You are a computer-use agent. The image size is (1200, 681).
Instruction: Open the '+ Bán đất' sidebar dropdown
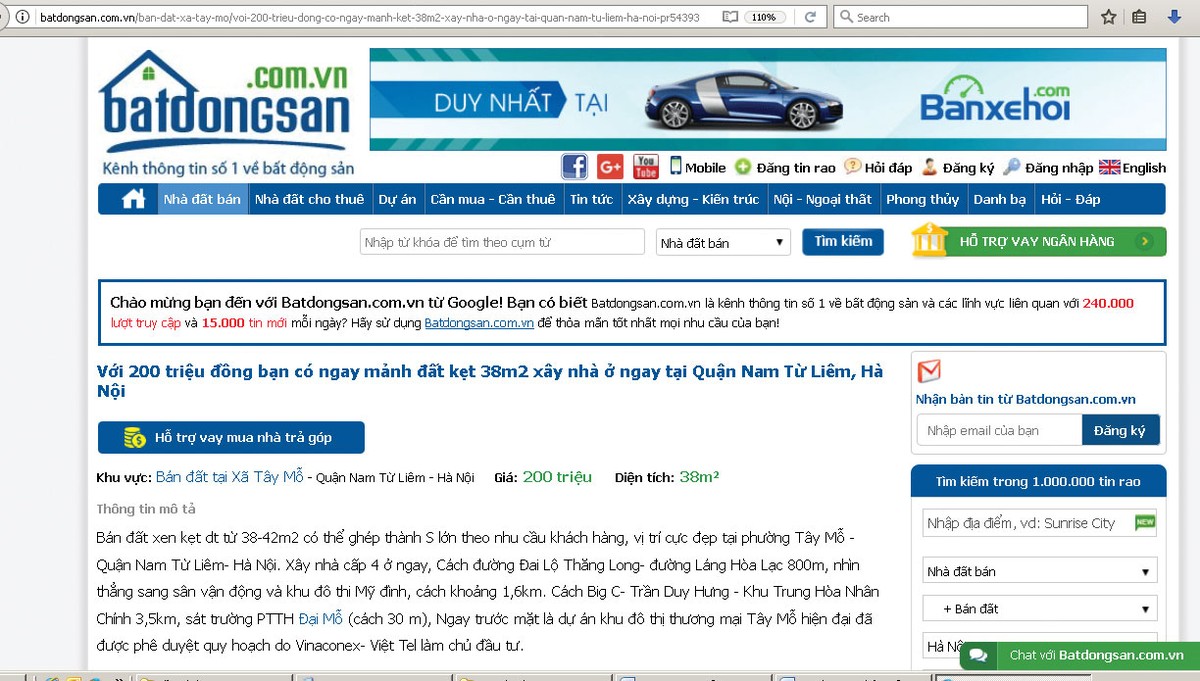1039,609
